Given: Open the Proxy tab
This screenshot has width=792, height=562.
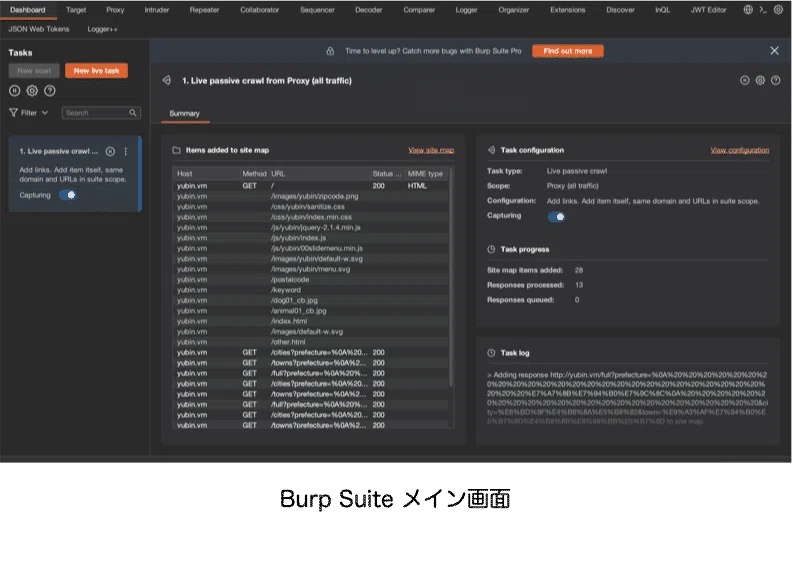Looking at the screenshot, I should click(x=115, y=10).
